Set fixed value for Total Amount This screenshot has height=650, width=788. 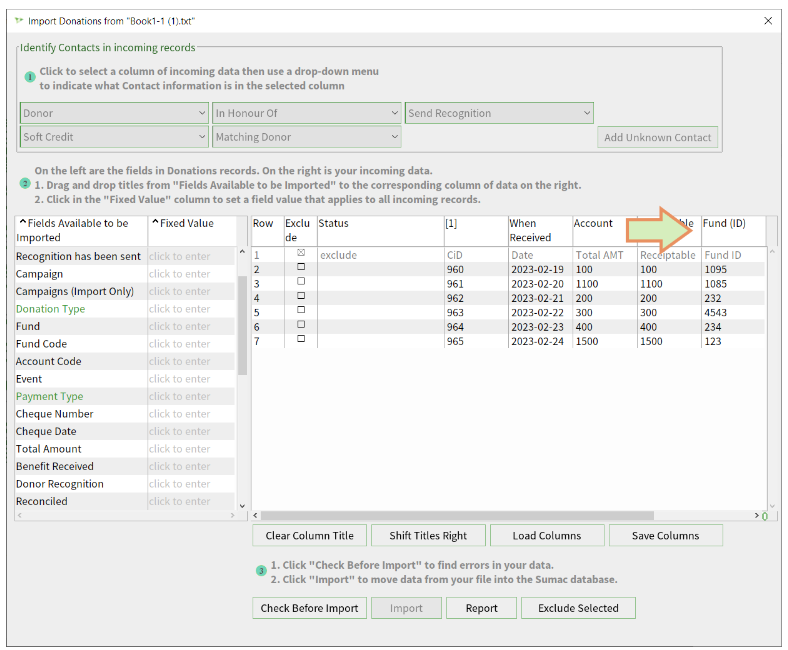(191, 449)
